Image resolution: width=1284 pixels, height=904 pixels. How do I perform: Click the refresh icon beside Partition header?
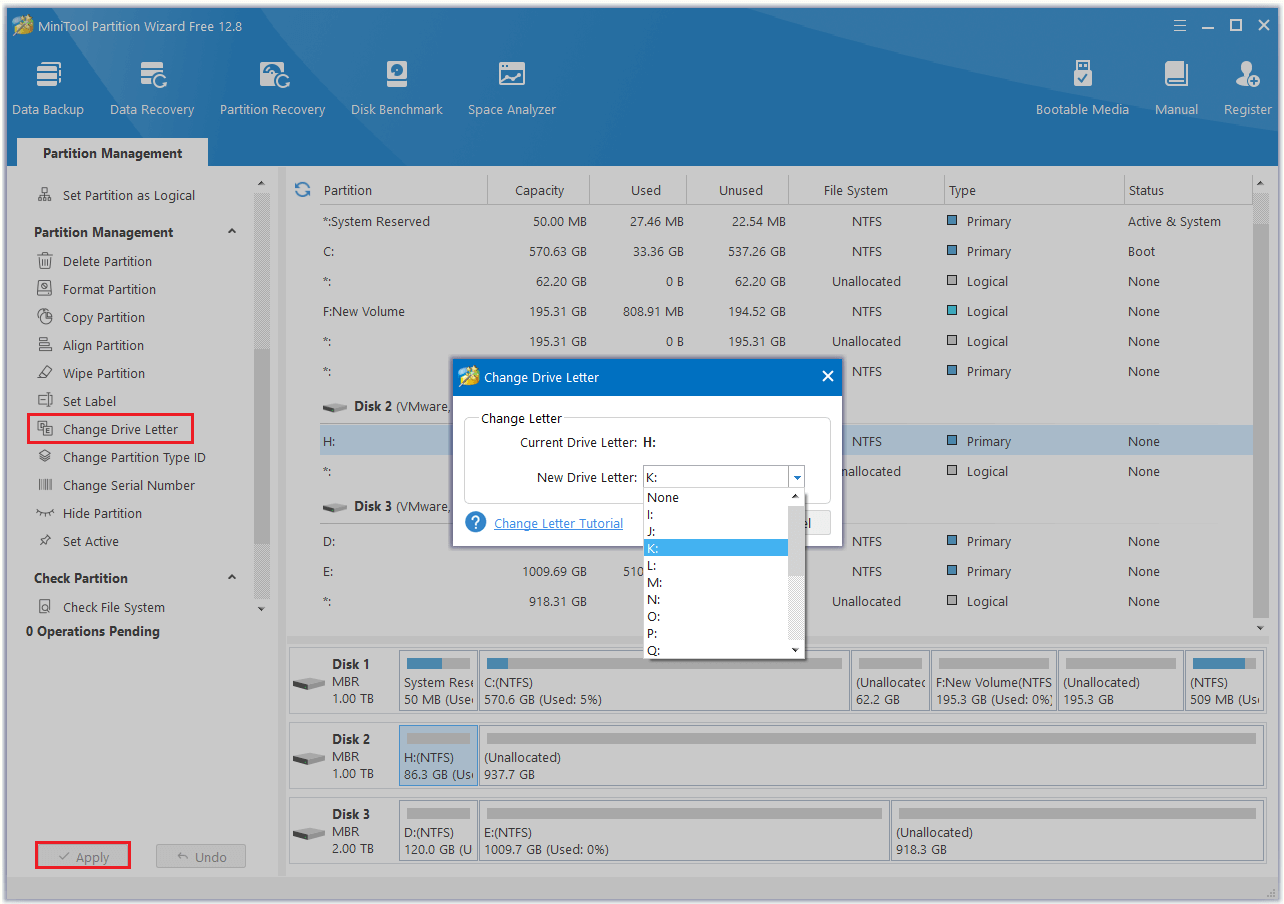[302, 189]
